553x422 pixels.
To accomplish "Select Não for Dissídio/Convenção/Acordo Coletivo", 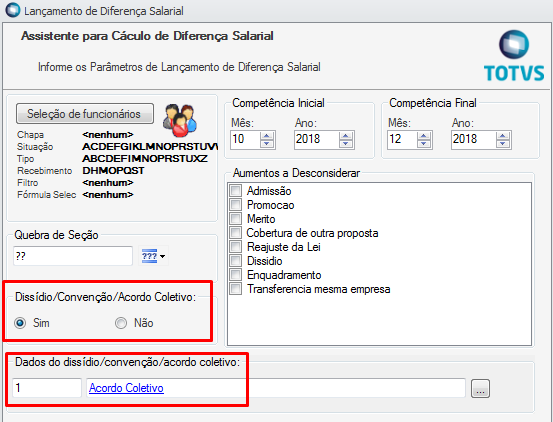I will (x=121, y=323).
